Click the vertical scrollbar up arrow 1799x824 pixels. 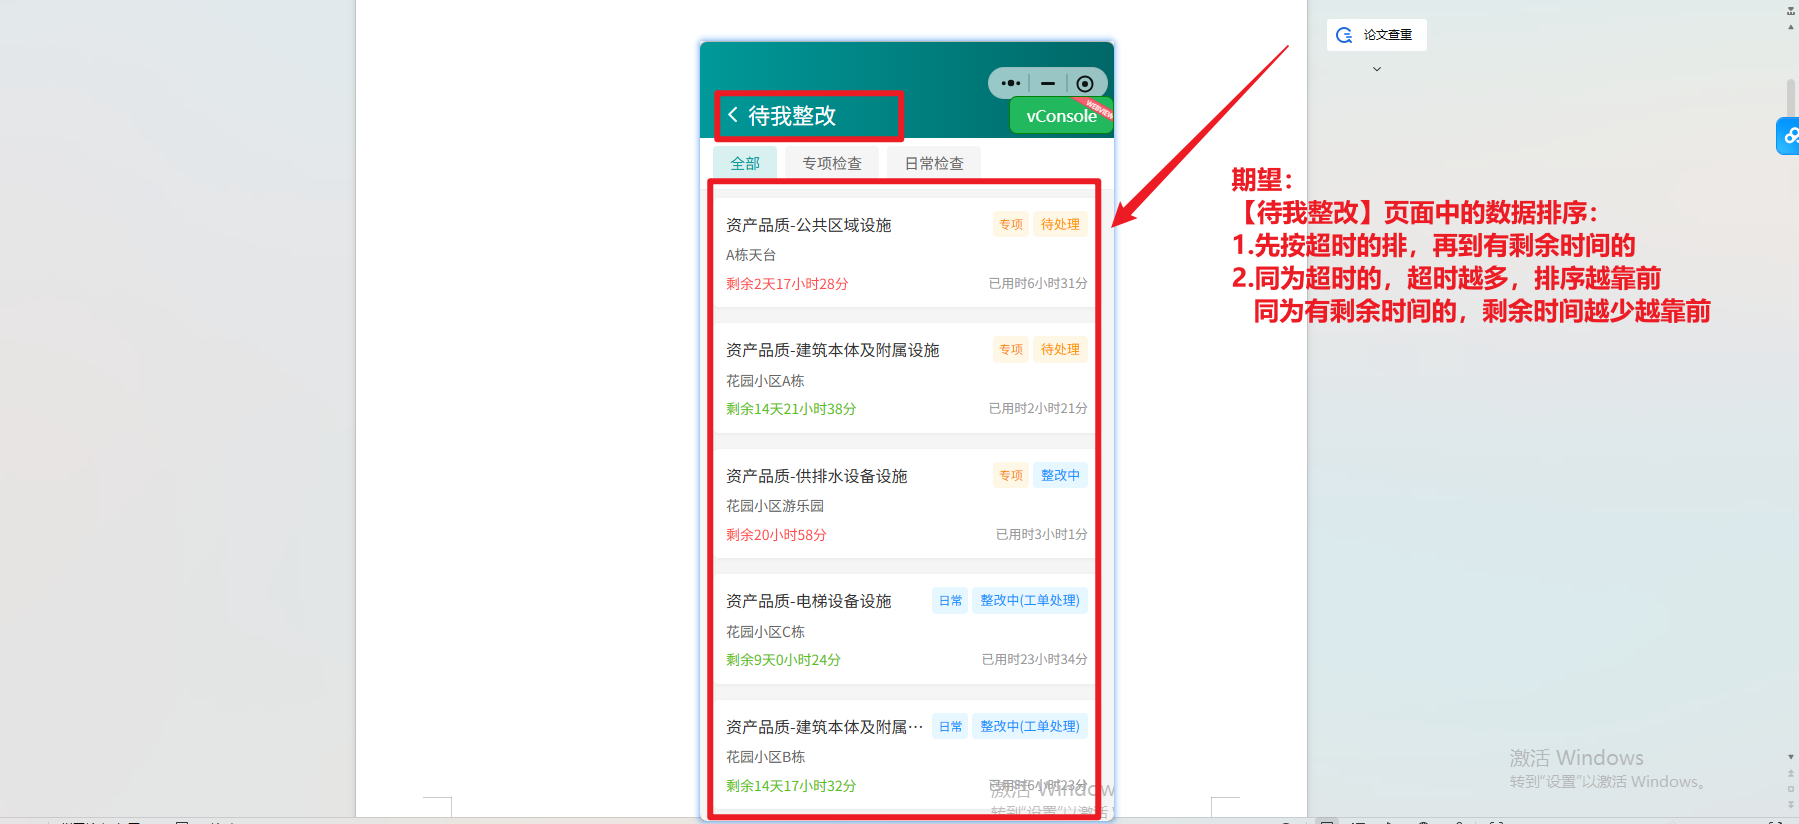tap(1790, 27)
